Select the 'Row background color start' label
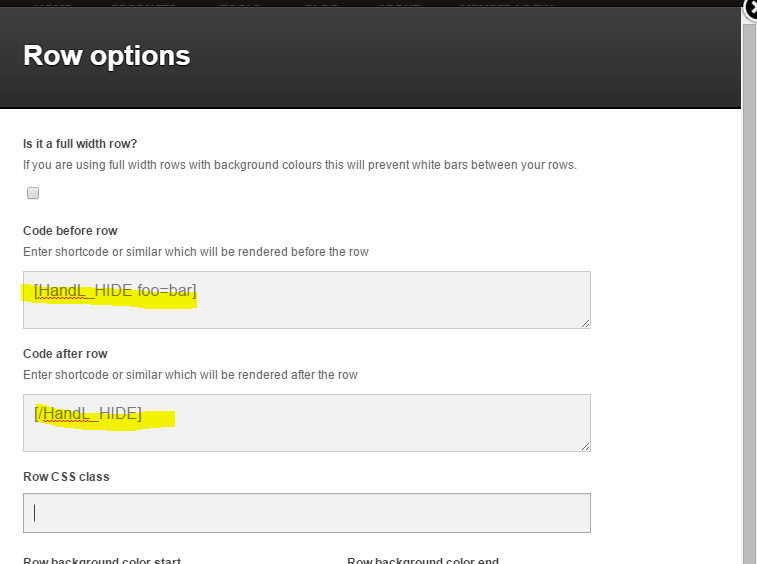This screenshot has width=757, height=564. [101, 560]
